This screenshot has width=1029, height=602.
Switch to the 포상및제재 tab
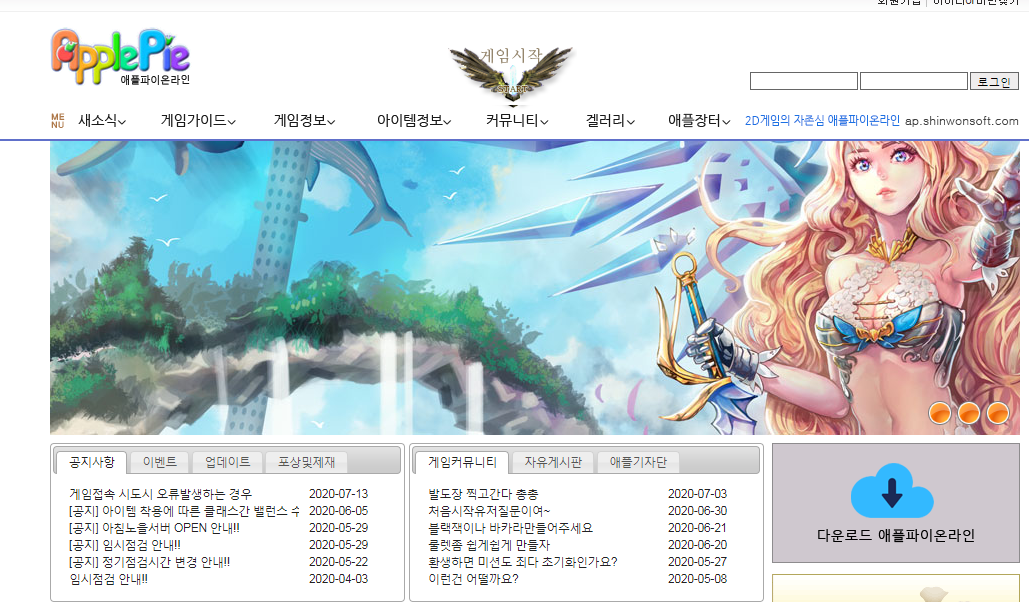(x=306, y=462)
